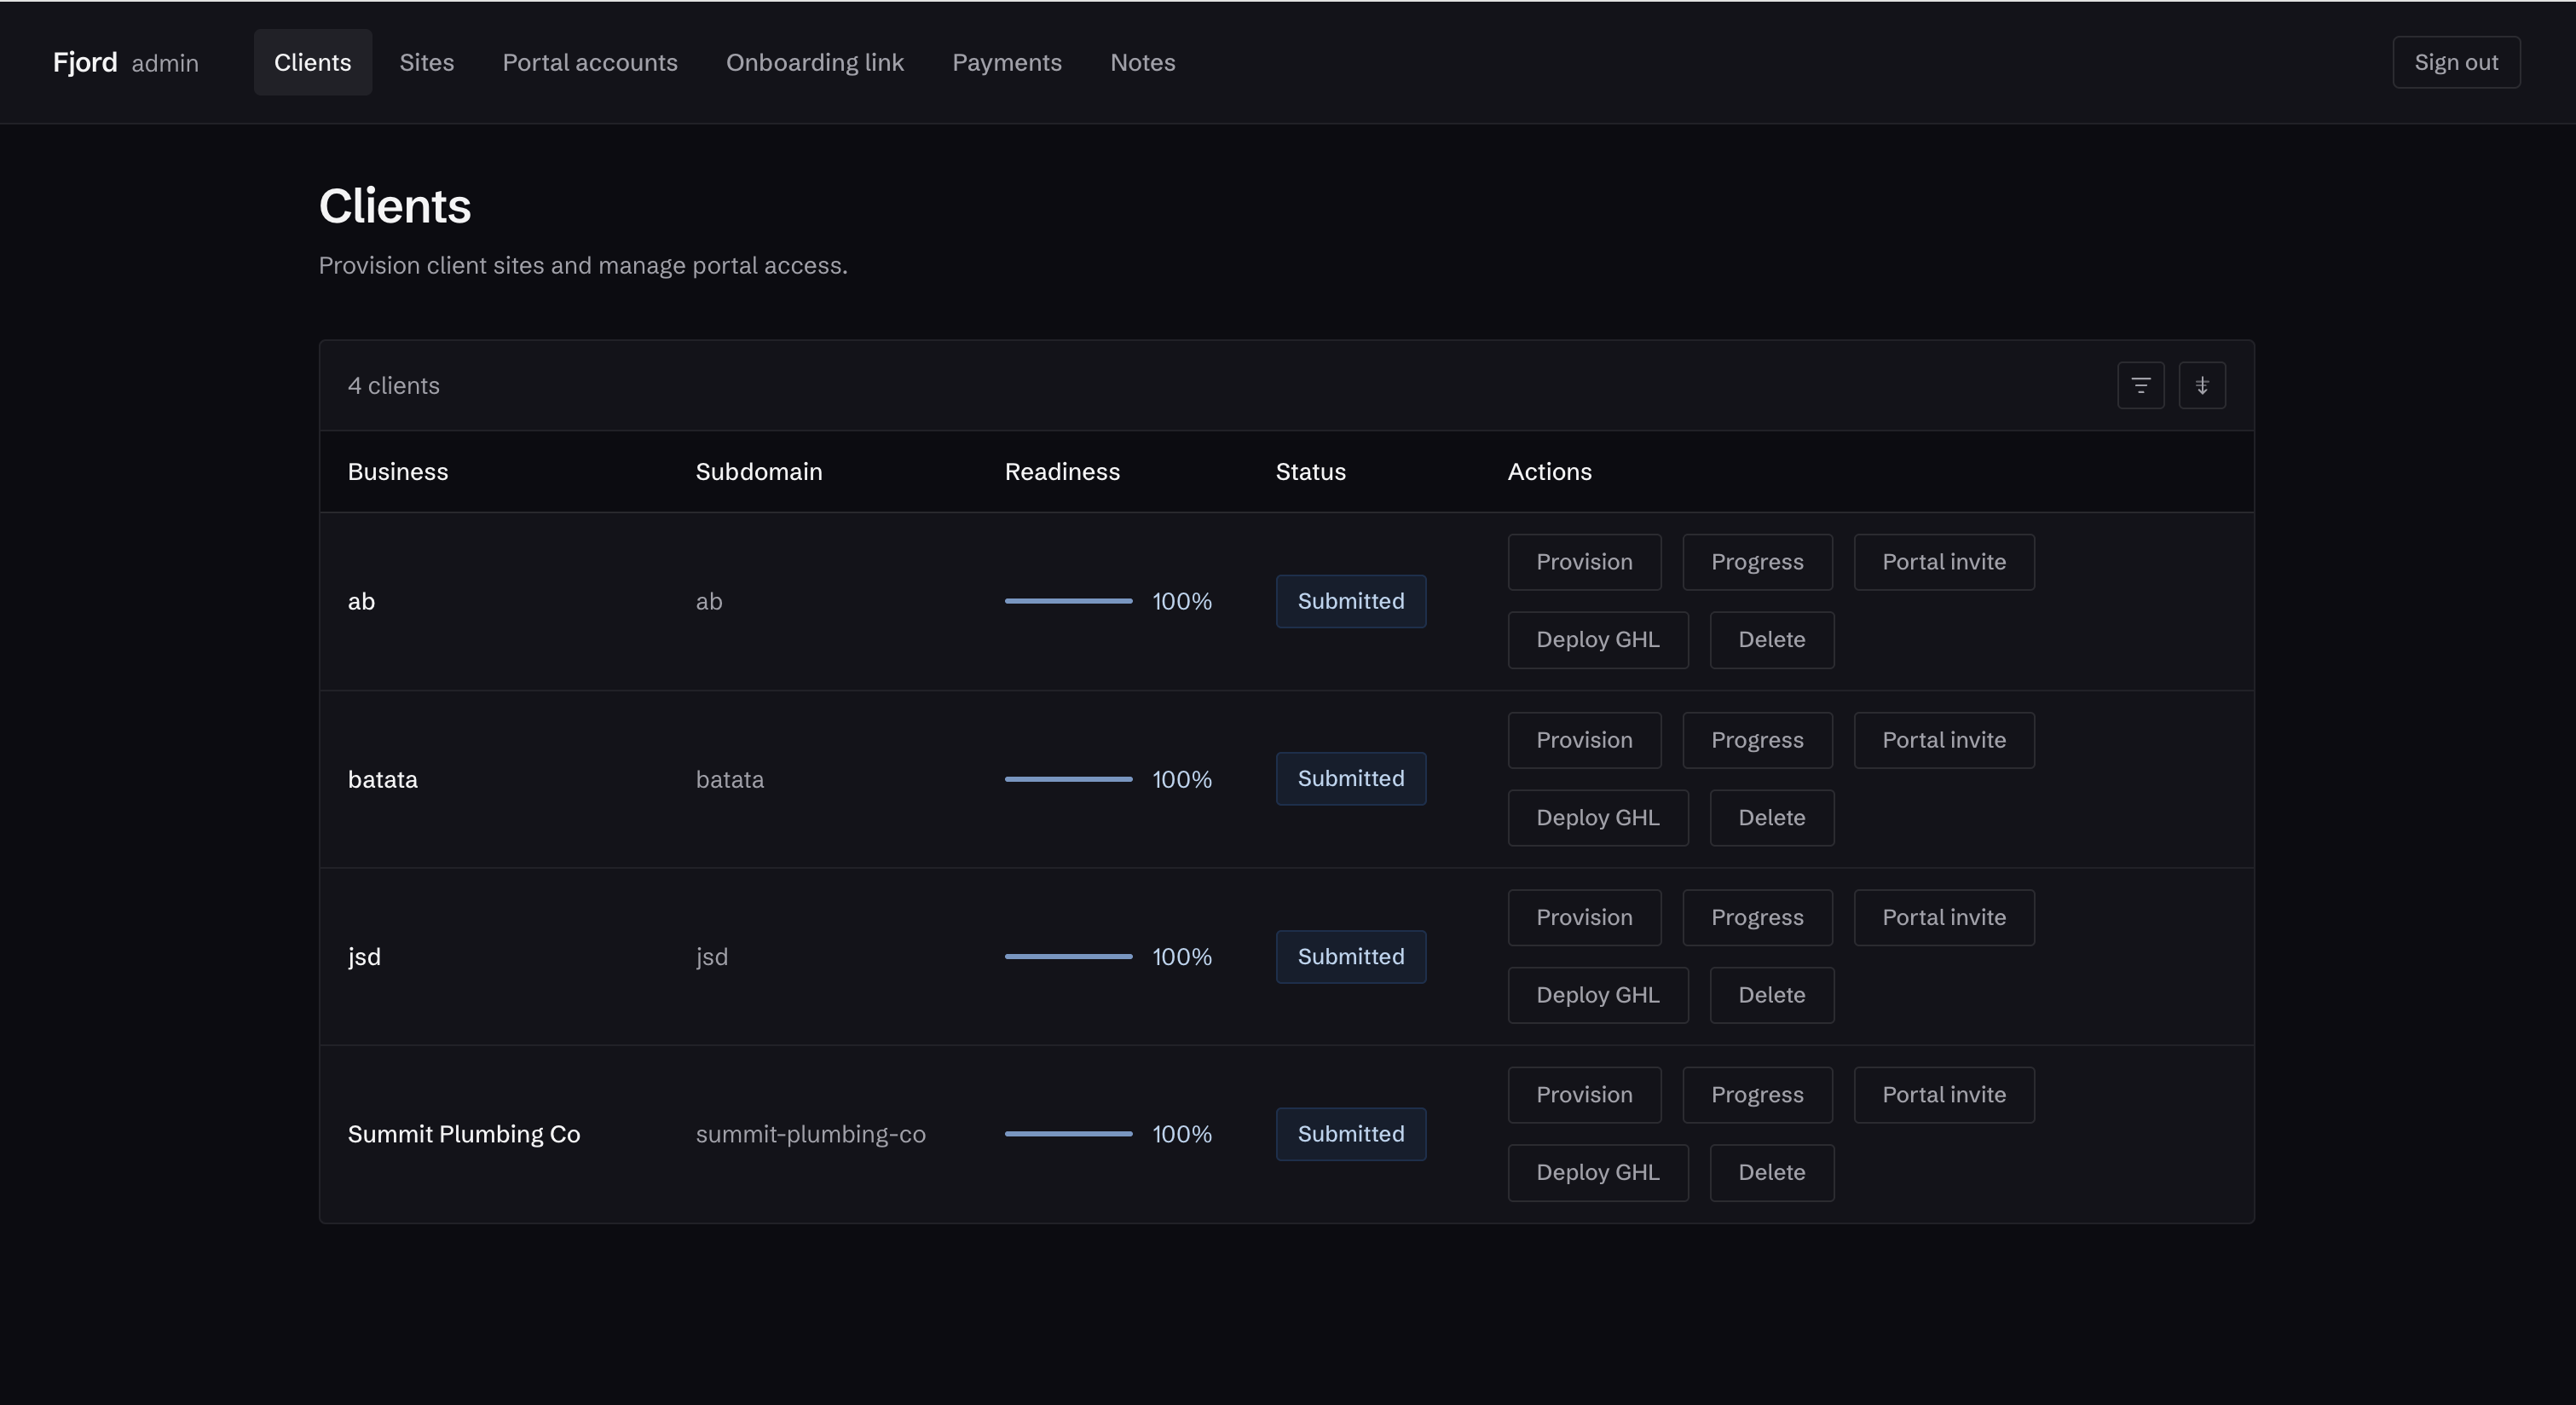Click the ab business name
Screen dimensions: 2576x1405
[x=361, y=601]
